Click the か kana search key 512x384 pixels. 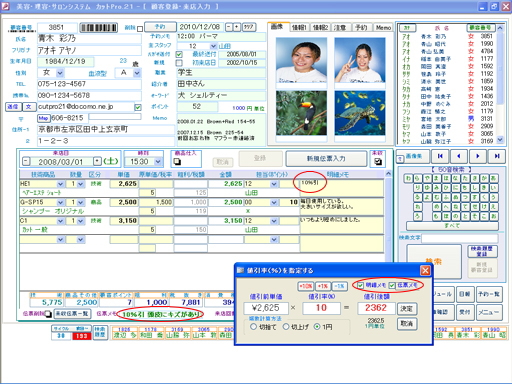coord(484,178)
